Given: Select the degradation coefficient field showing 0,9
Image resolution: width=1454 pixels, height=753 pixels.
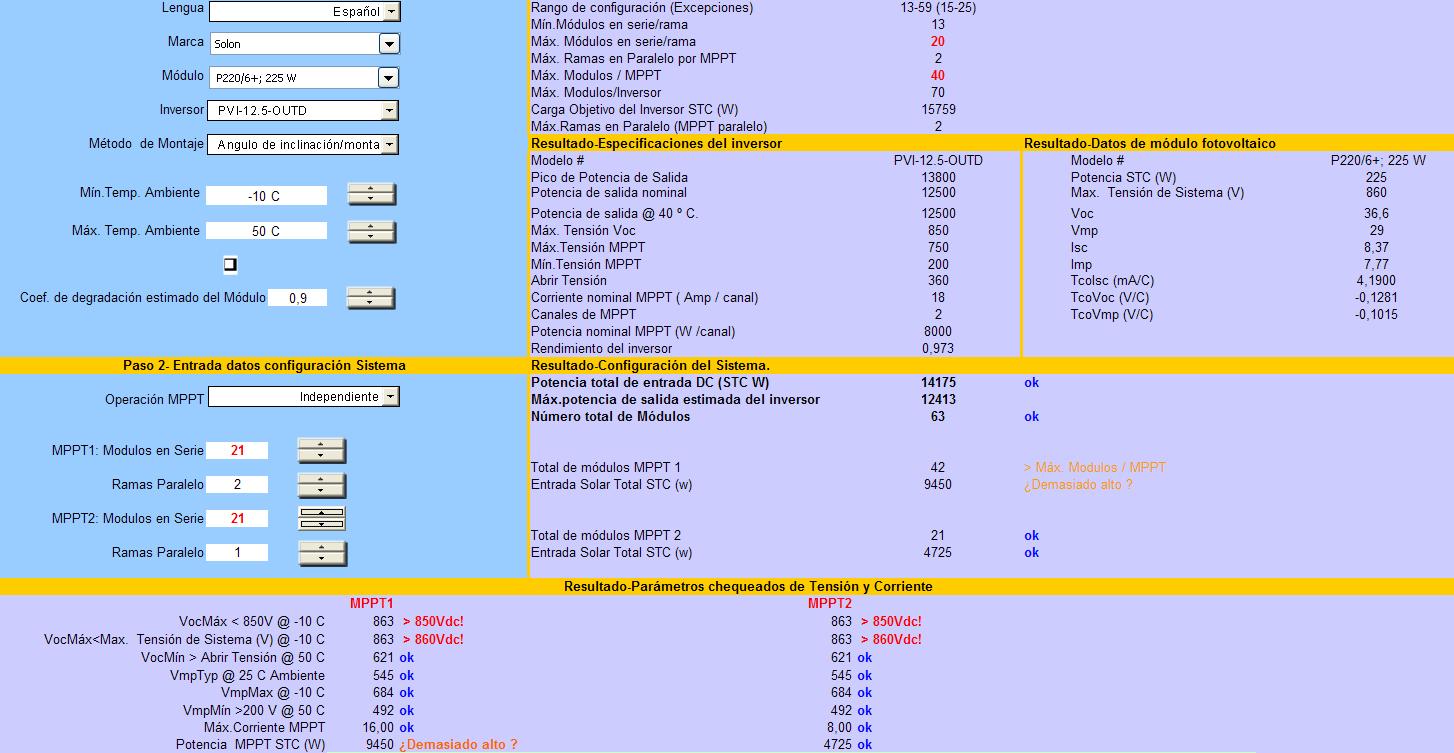Looking at the screenshot, I should (298, 298).
